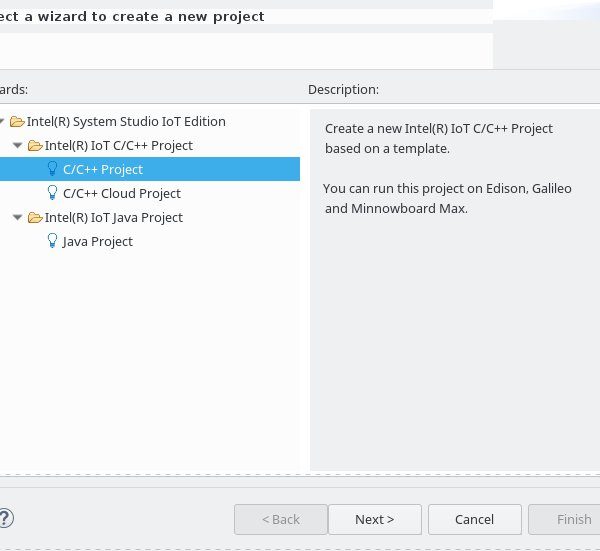Viewport: 600px width, 551px height.
Task: Collapse the Intel(R) IoT C/C++ Project node
Action: 17,145
